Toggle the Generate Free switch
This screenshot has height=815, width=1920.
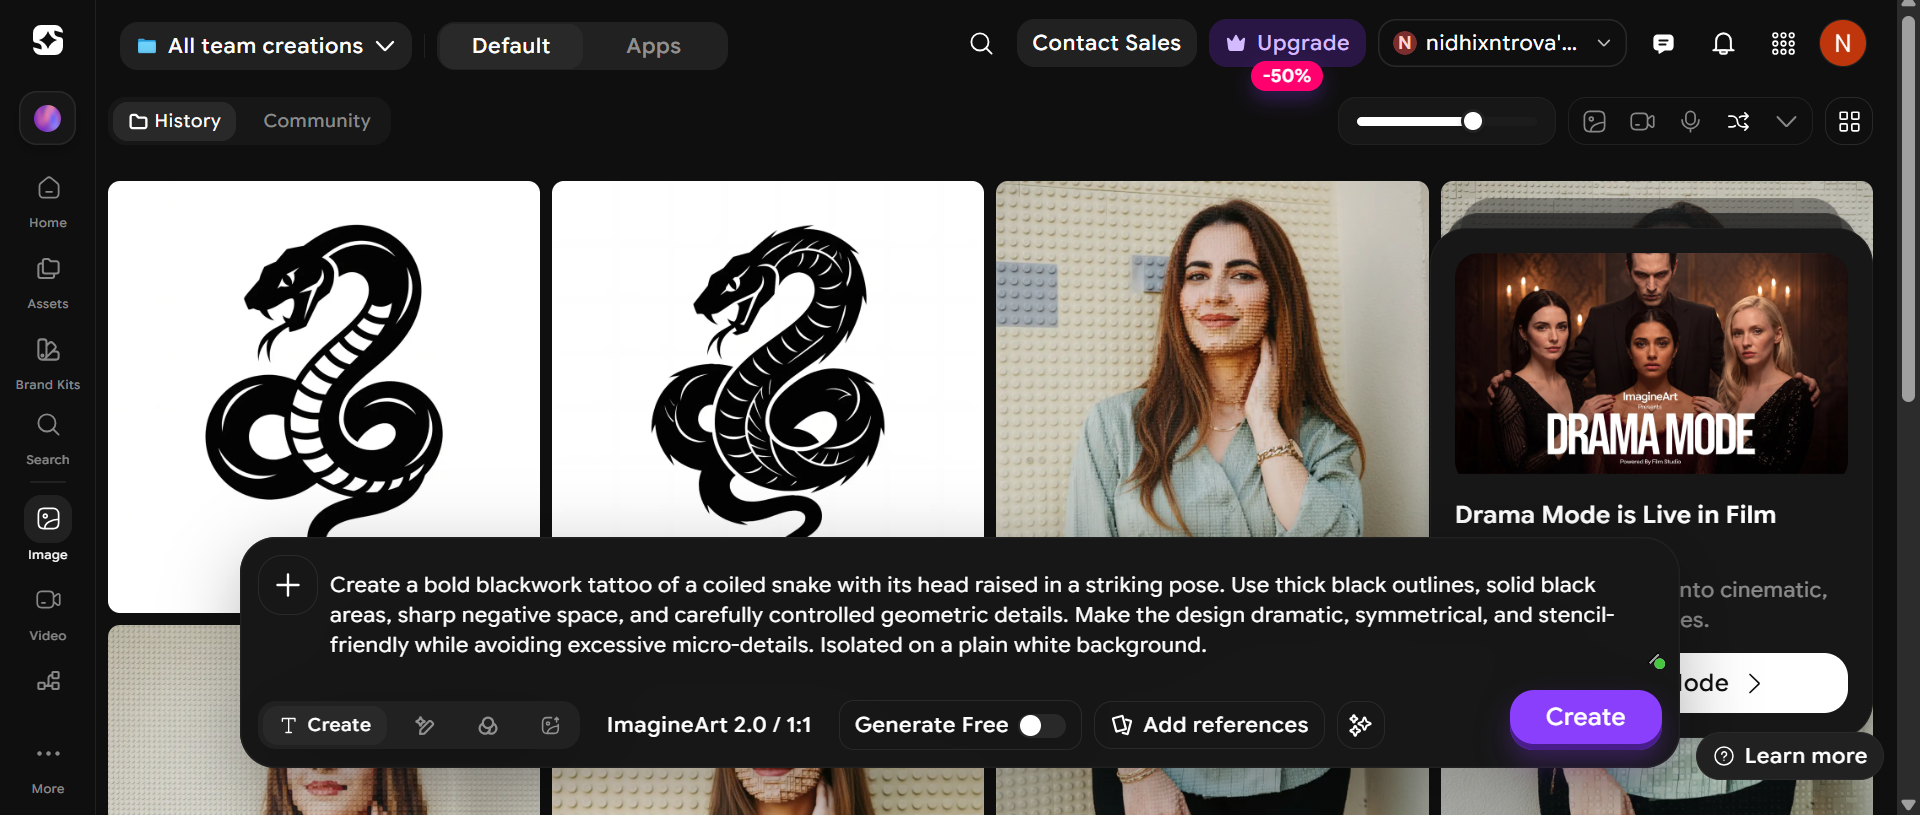[x=1041, y=725]
